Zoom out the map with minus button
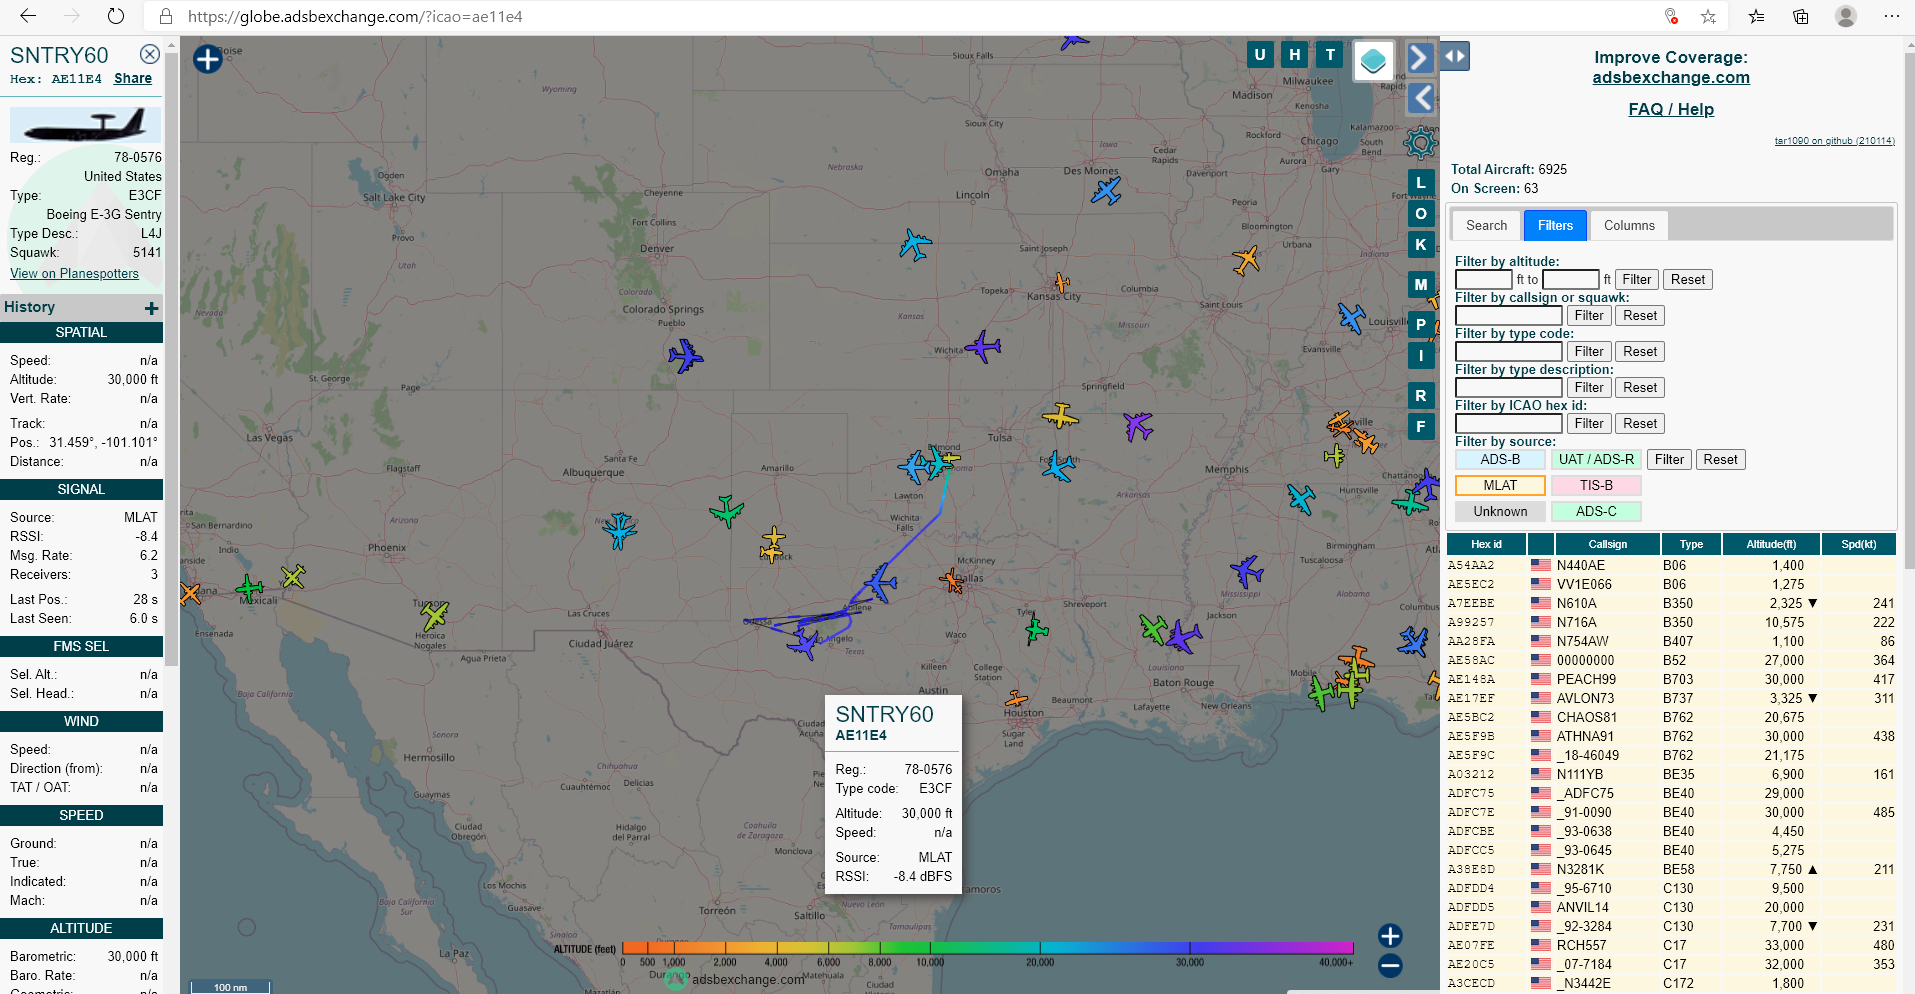Viewport: 1915px width, 994px height. [x=1390, y=966]
